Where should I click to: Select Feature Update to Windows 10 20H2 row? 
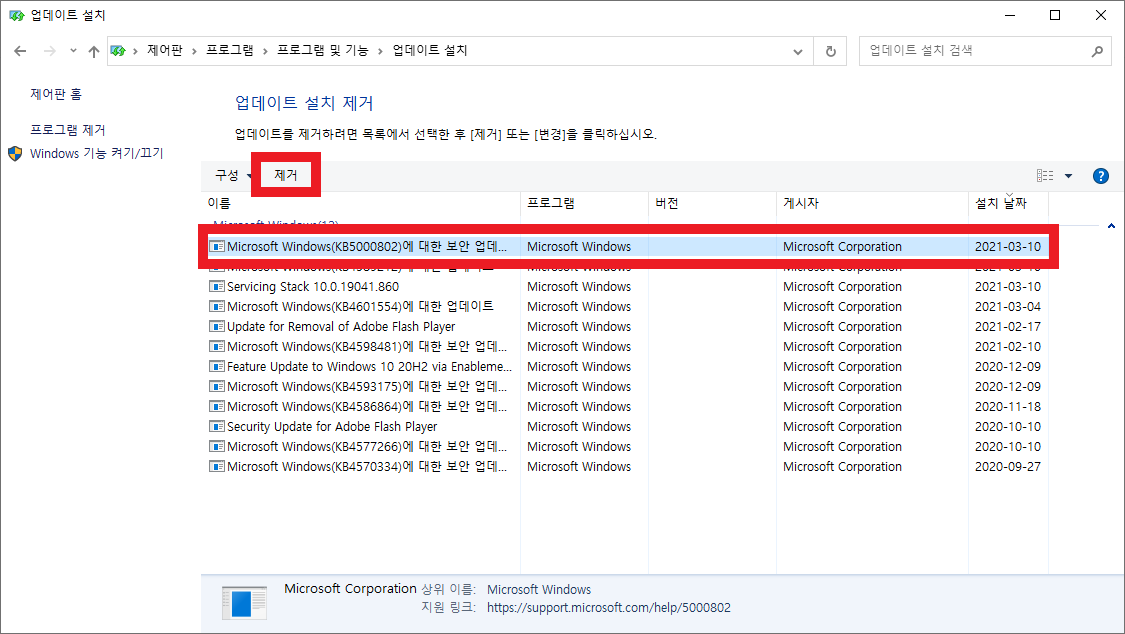(x=628, y=367)
